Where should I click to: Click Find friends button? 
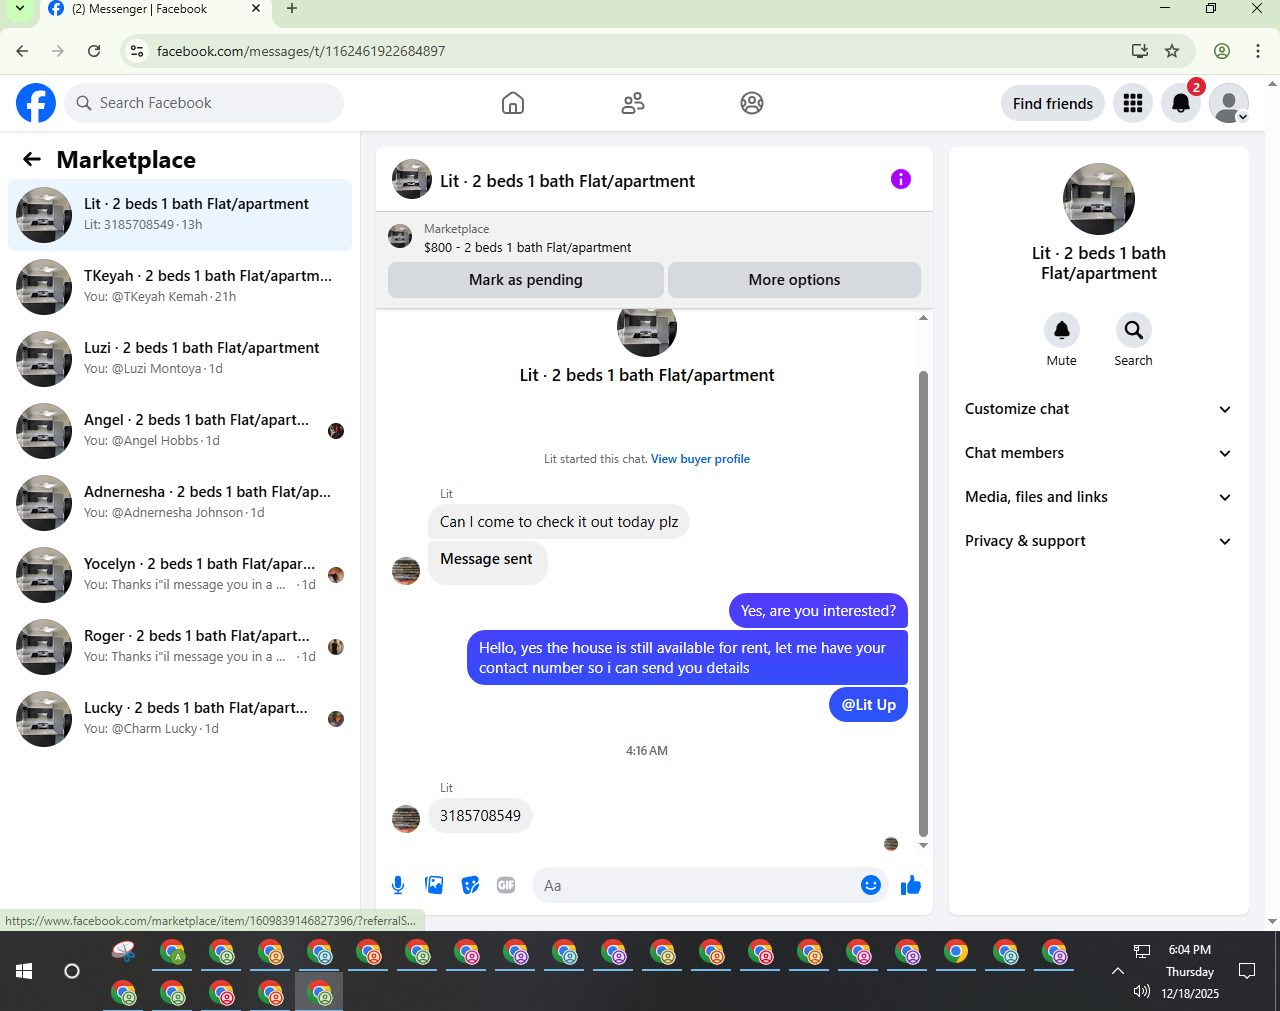pyautogui.click(x=1053, y=103)
